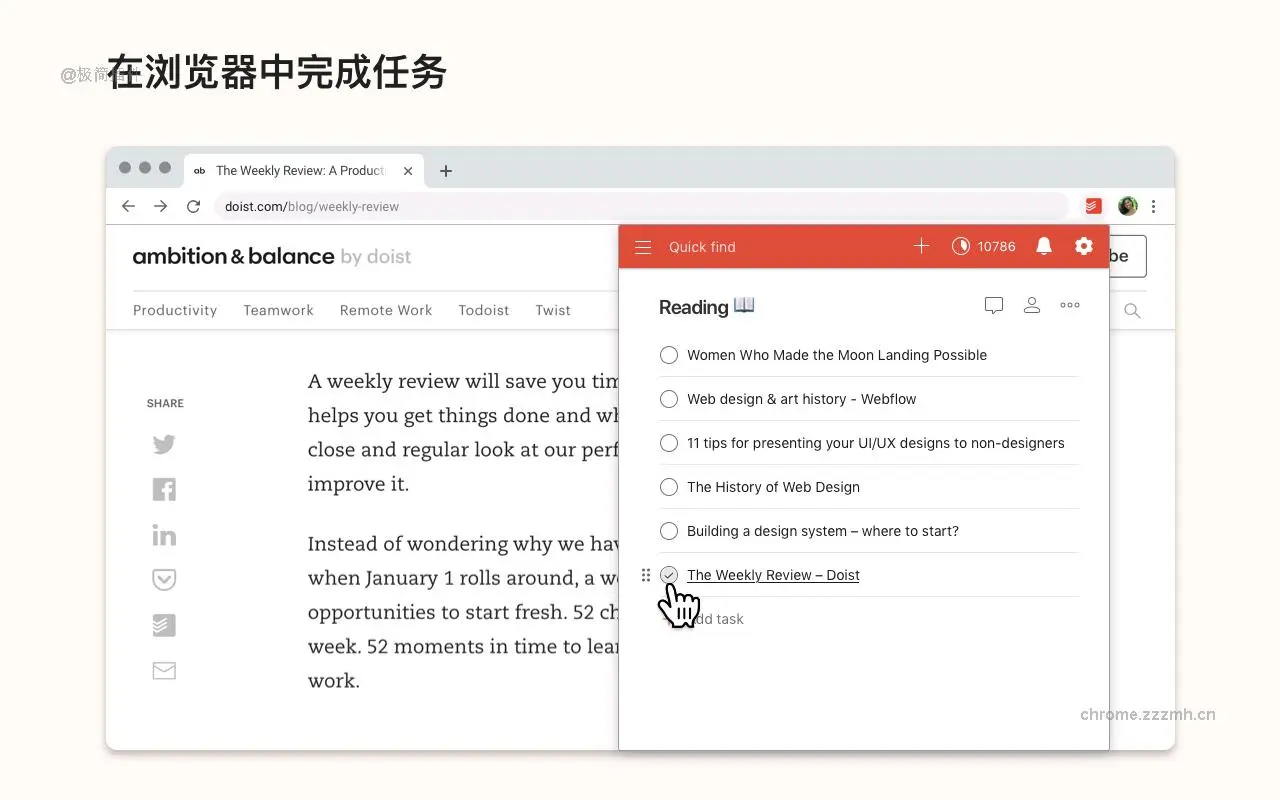Mark 'Women Who Made the Moon Landing Possible' complete
Image resolution: width=1280 pixels, height=800 pixels.
(x=669, y=355)
